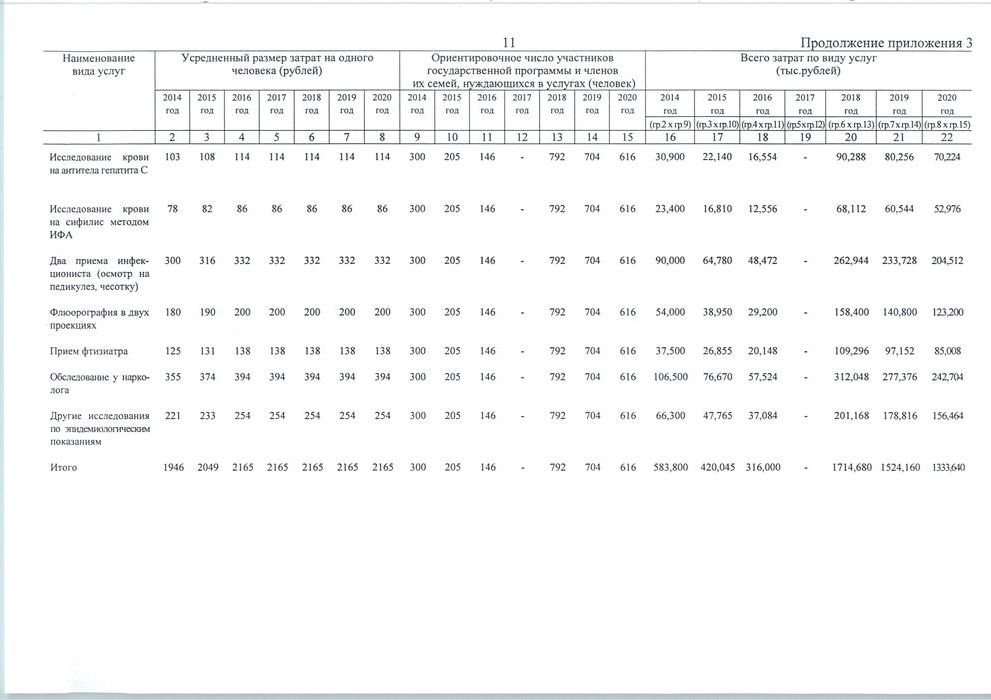The height and width of the screenshot is (700, 991).
Task: Click the value 109,296
Action: (851, 351)
